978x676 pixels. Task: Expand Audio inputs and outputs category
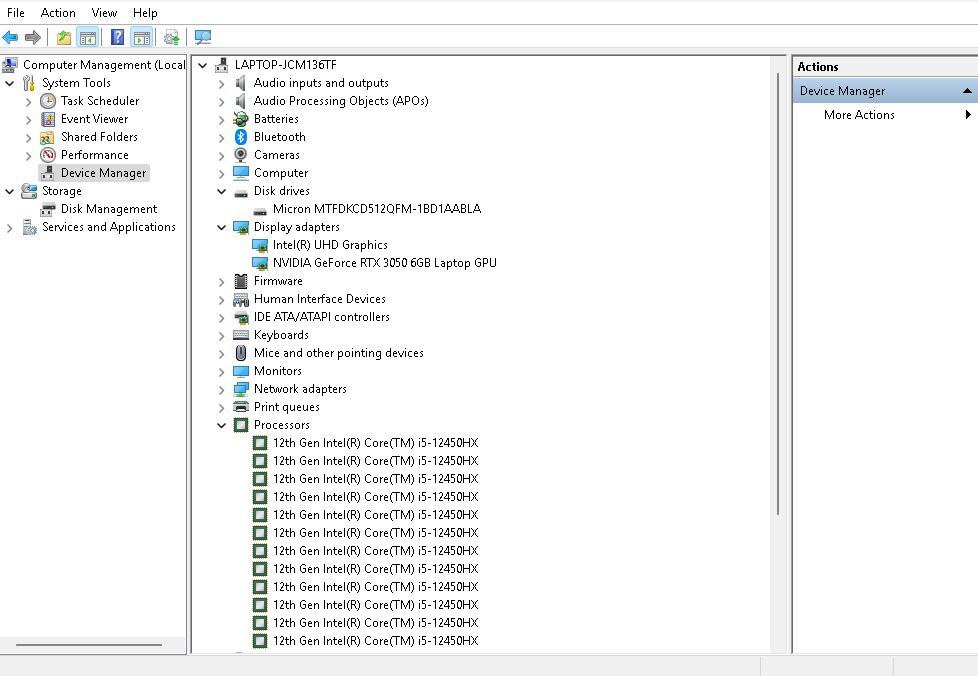click(x=221, y=84)
